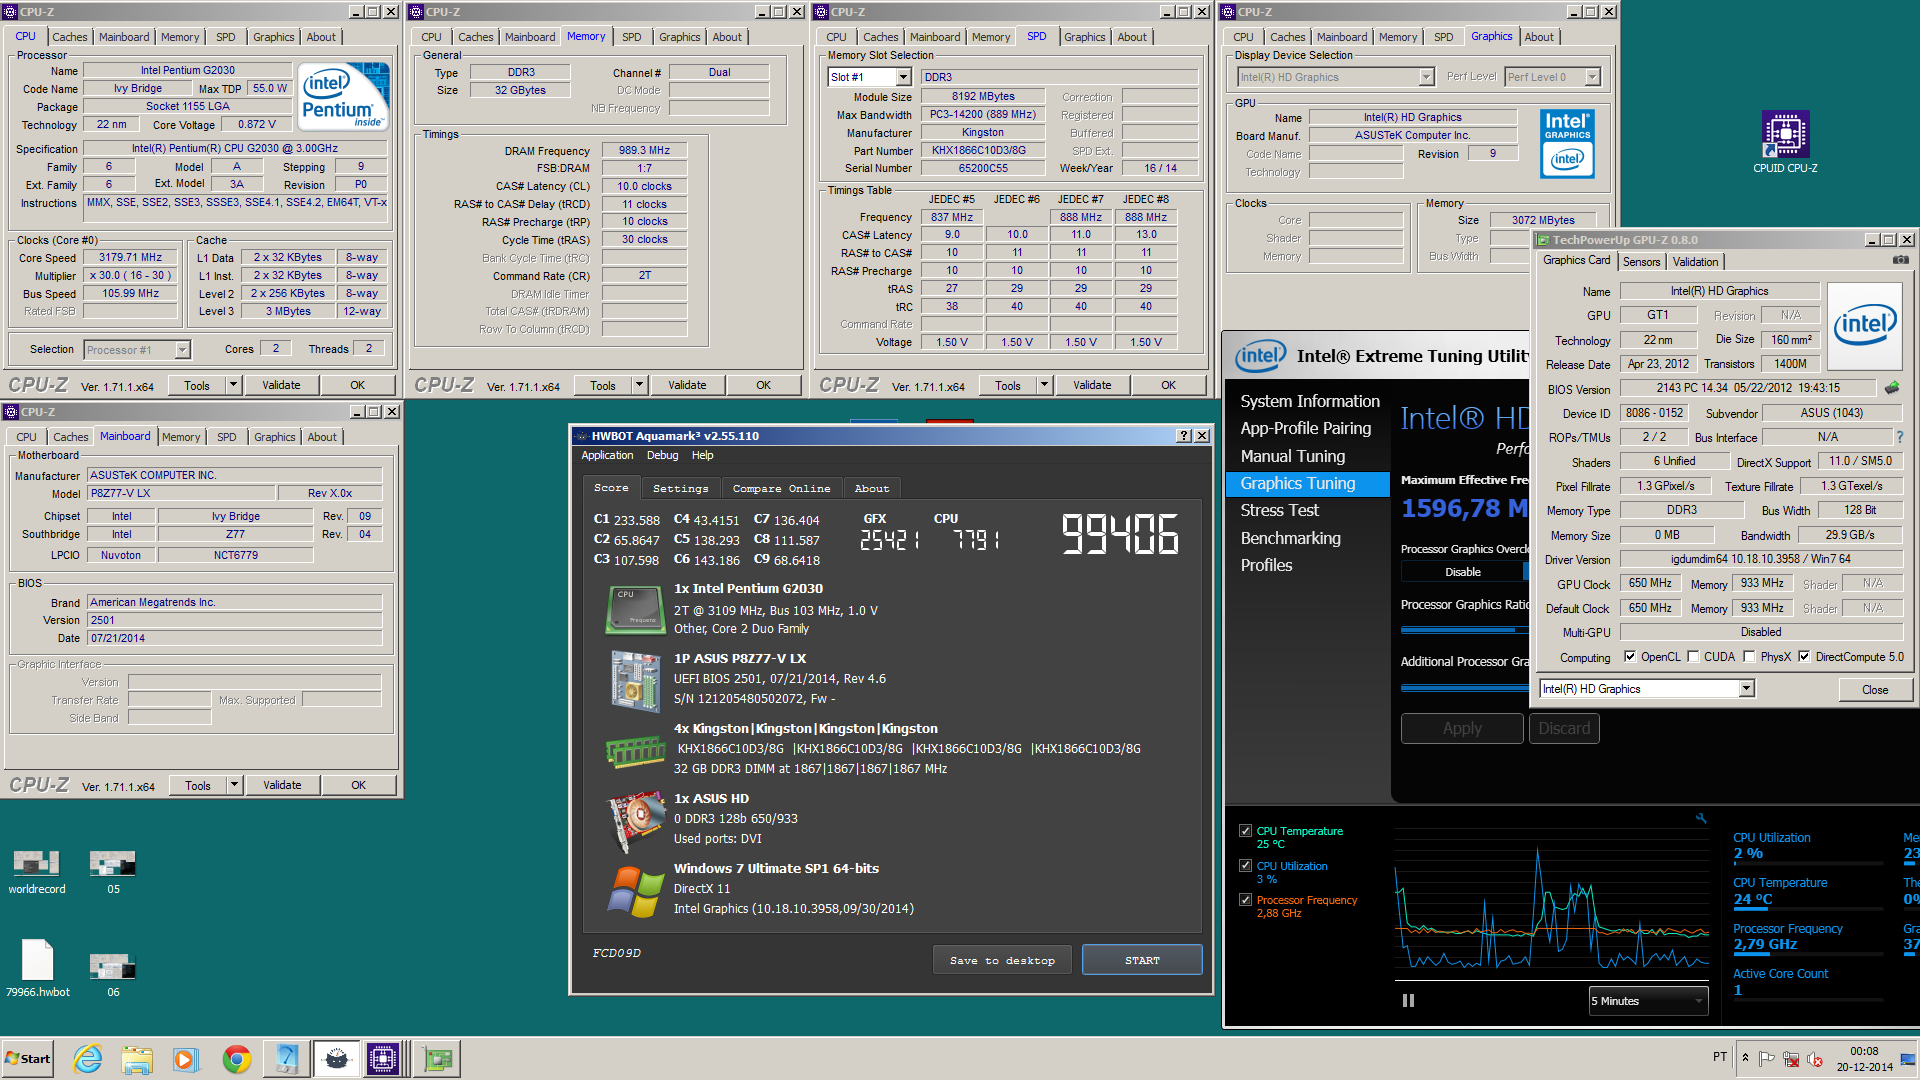The width and height of the screenshot is (1920, 1080).
Task: Click the Discard button in XTU
Action: pos(1564,728)
